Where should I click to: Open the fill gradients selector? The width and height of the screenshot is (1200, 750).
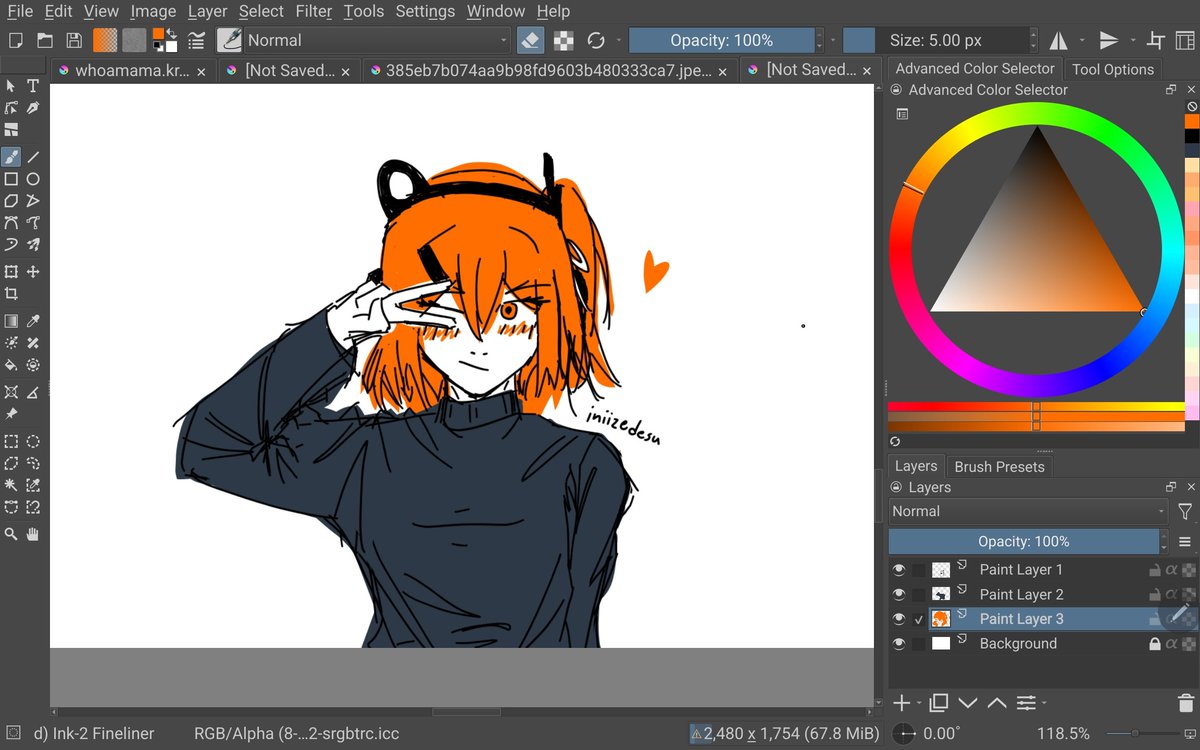tap(105, 40)
